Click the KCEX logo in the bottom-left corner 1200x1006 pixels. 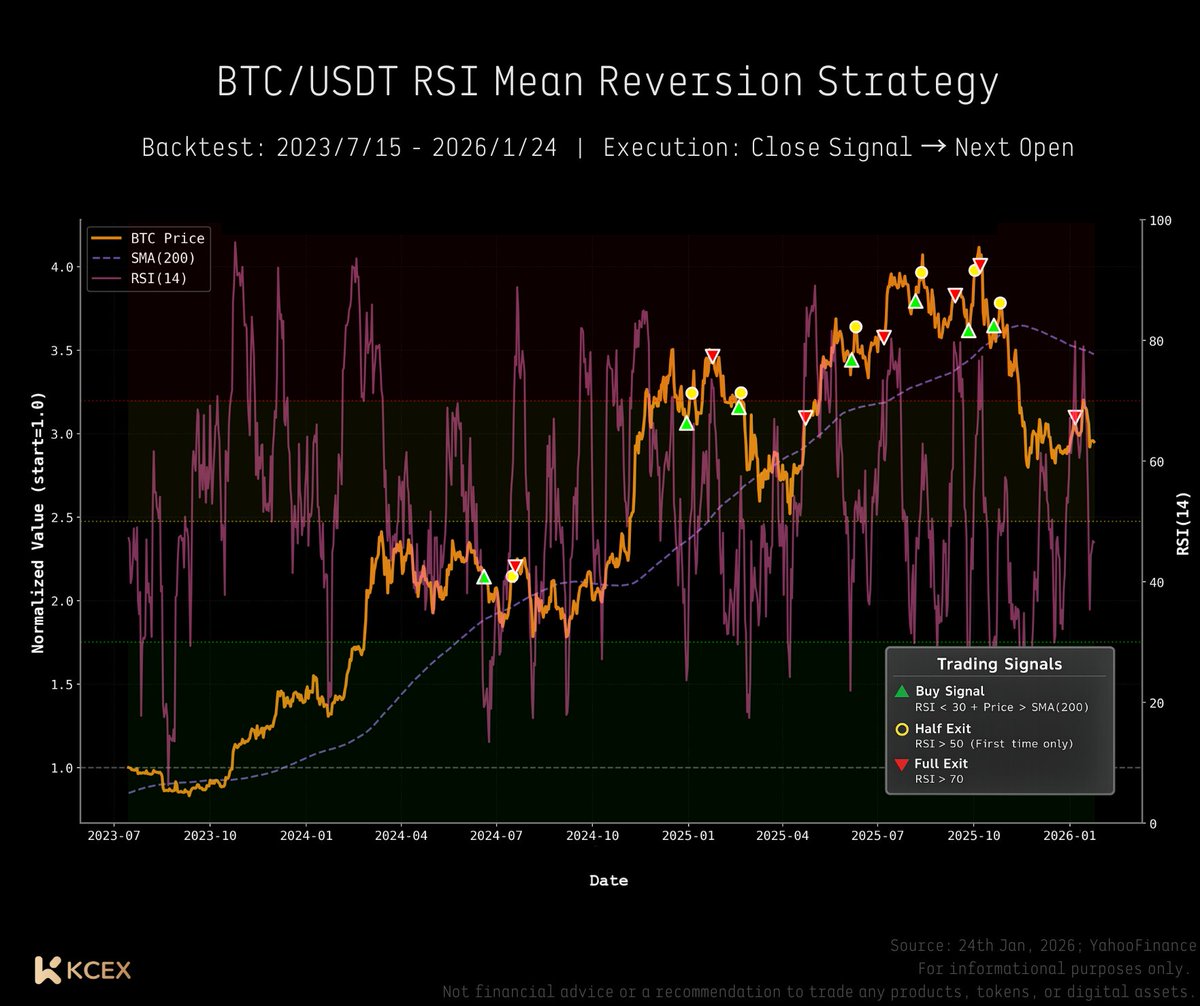click(83, 969)
